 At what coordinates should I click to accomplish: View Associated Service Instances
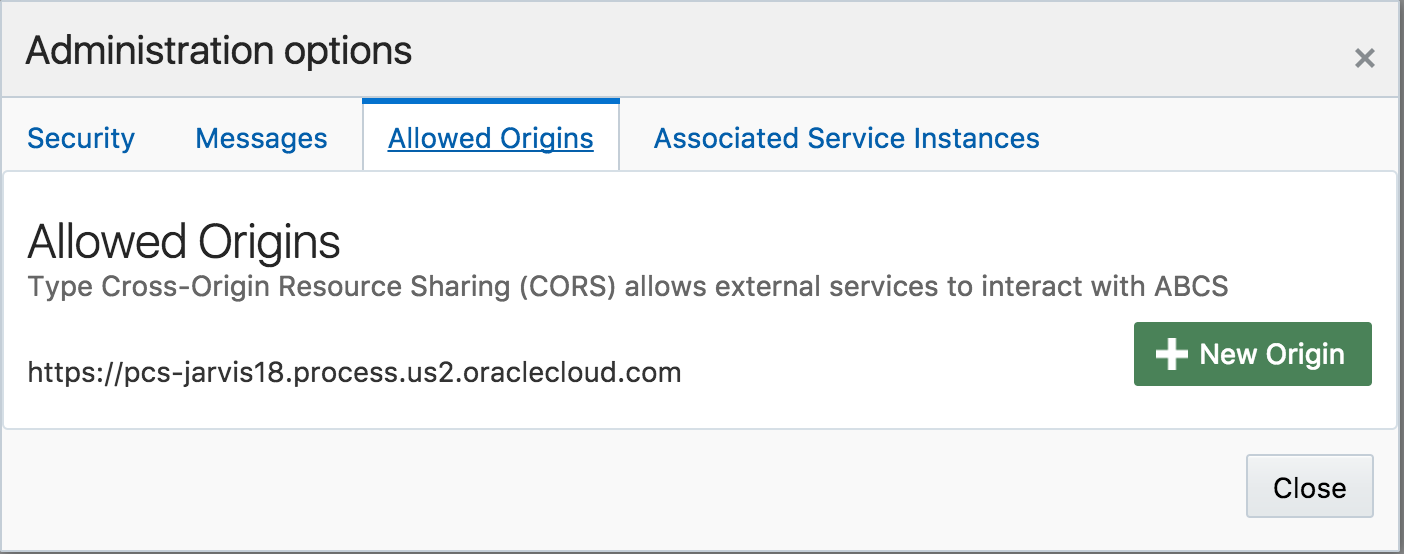pos(847,138)
